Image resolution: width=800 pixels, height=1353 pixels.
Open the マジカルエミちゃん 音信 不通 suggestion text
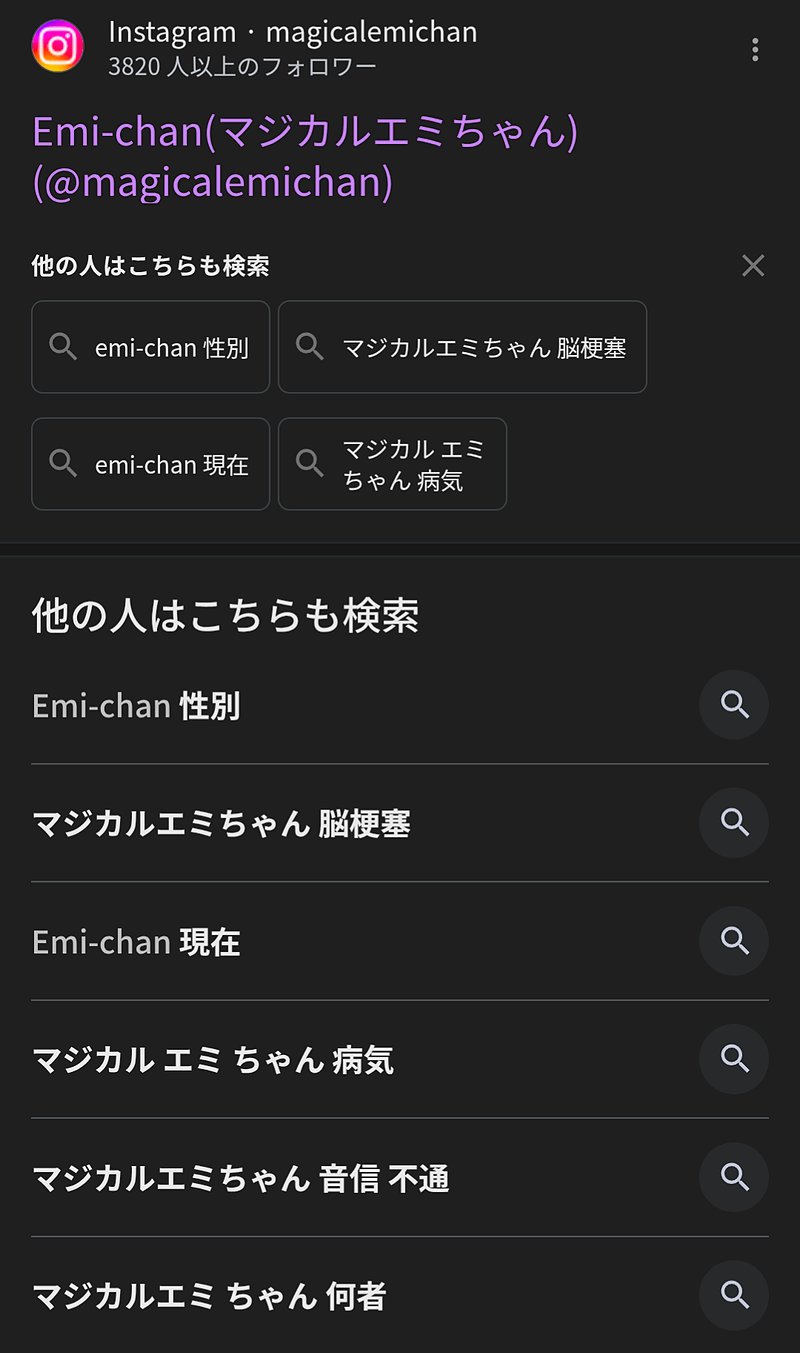pyautogui.click(x=240, y=1178)
